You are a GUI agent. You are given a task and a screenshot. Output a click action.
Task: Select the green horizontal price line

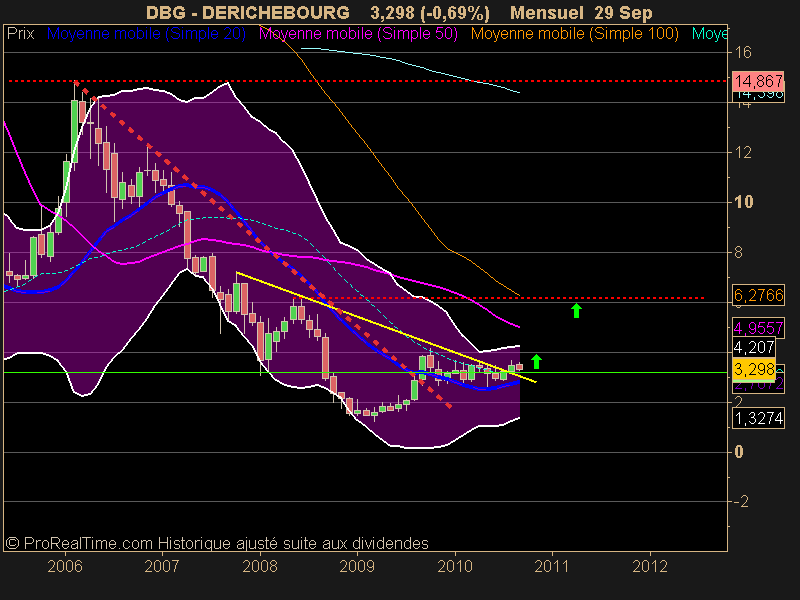click(x=365, y=372)
